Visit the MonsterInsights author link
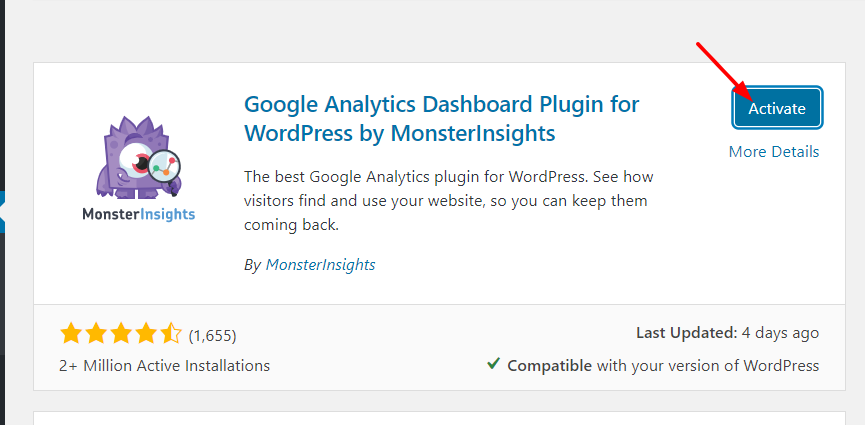The width and height of the screenshot is (865, 425). 320,265
